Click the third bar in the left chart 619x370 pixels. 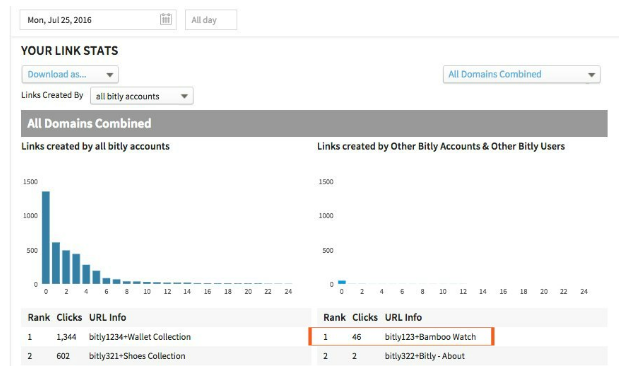pos(66,267)
